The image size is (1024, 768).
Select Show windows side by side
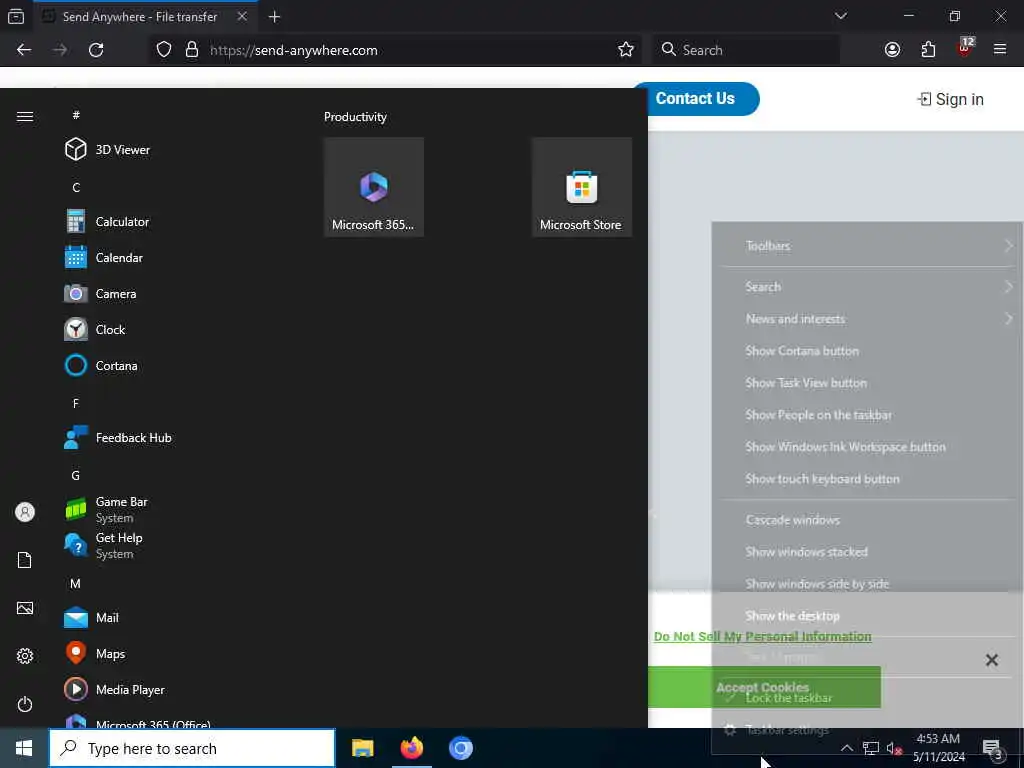[867, 584]
